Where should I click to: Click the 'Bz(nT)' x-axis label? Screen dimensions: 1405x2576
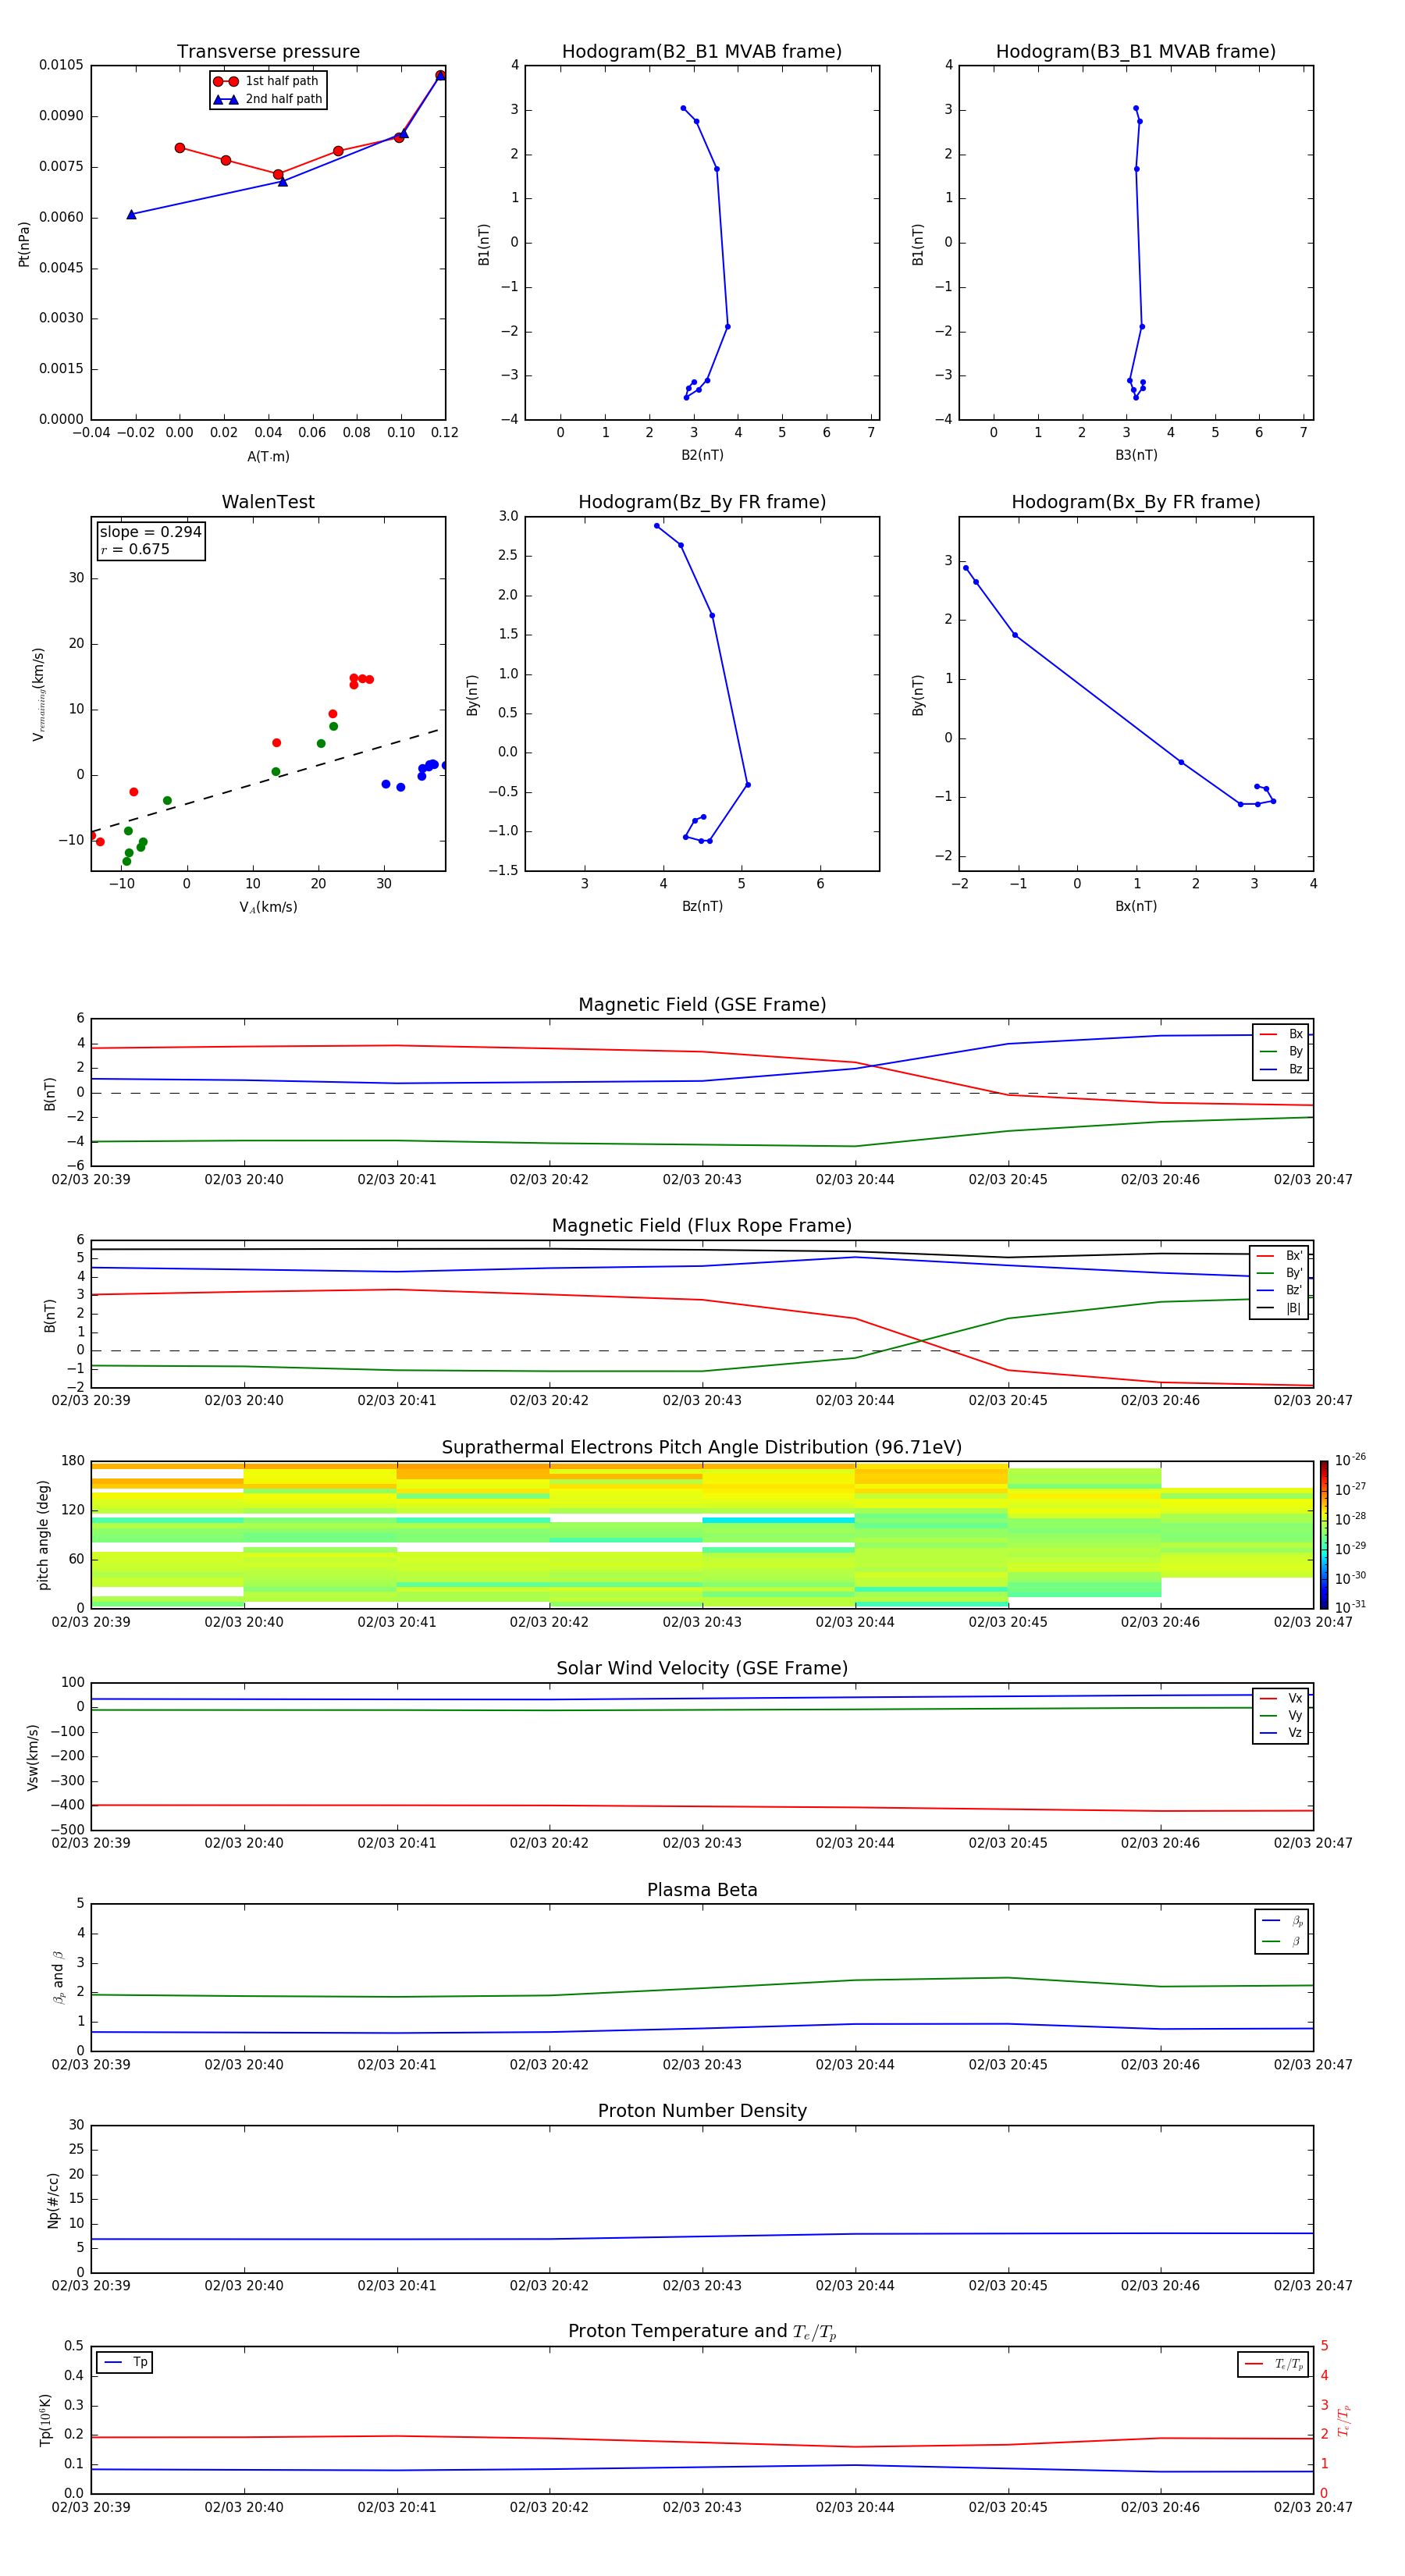click(x=702, y=906)
